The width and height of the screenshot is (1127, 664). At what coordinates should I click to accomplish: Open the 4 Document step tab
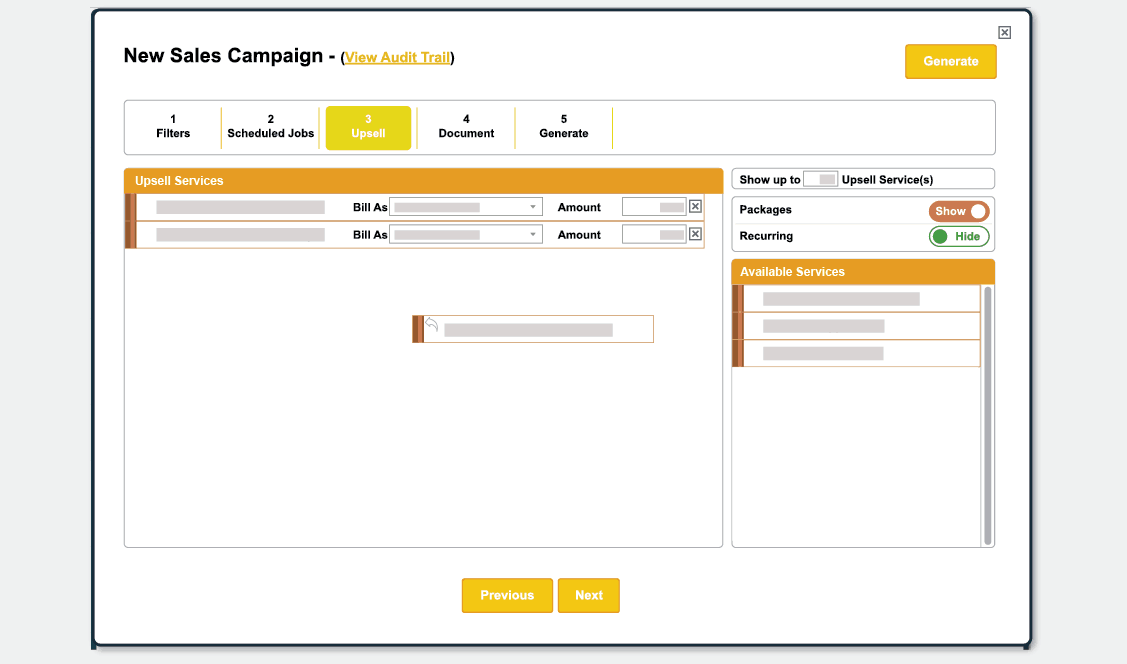pos(466,127)
